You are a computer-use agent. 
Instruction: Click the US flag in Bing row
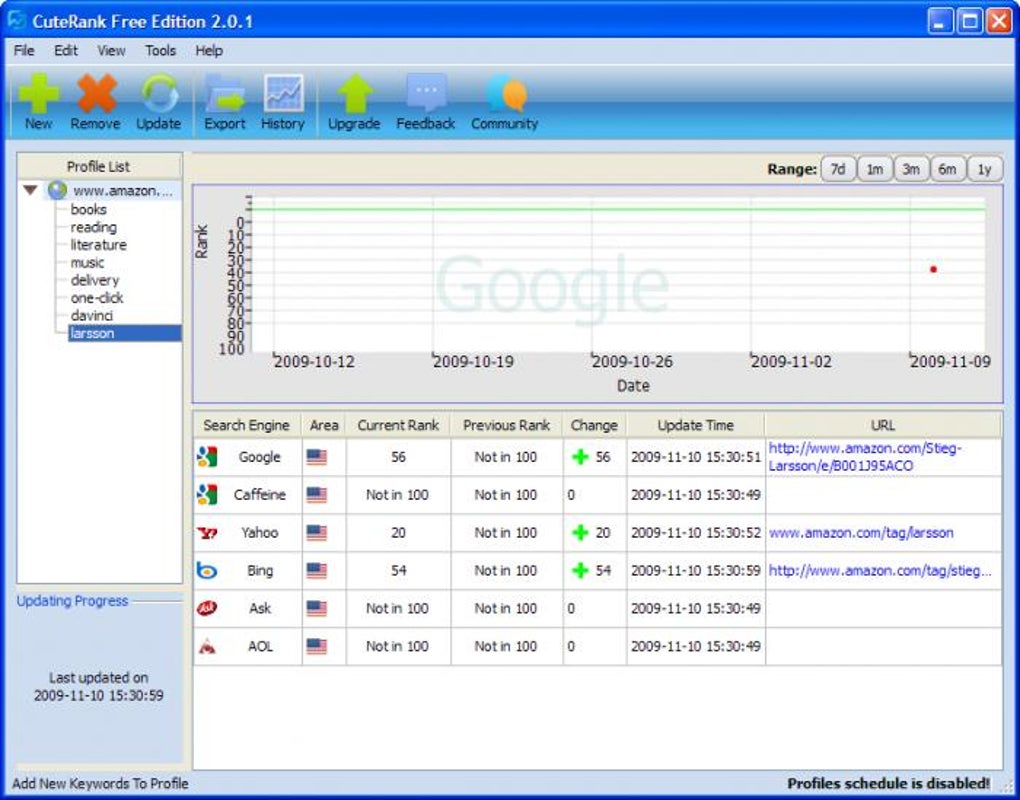(x=317, y=571)
